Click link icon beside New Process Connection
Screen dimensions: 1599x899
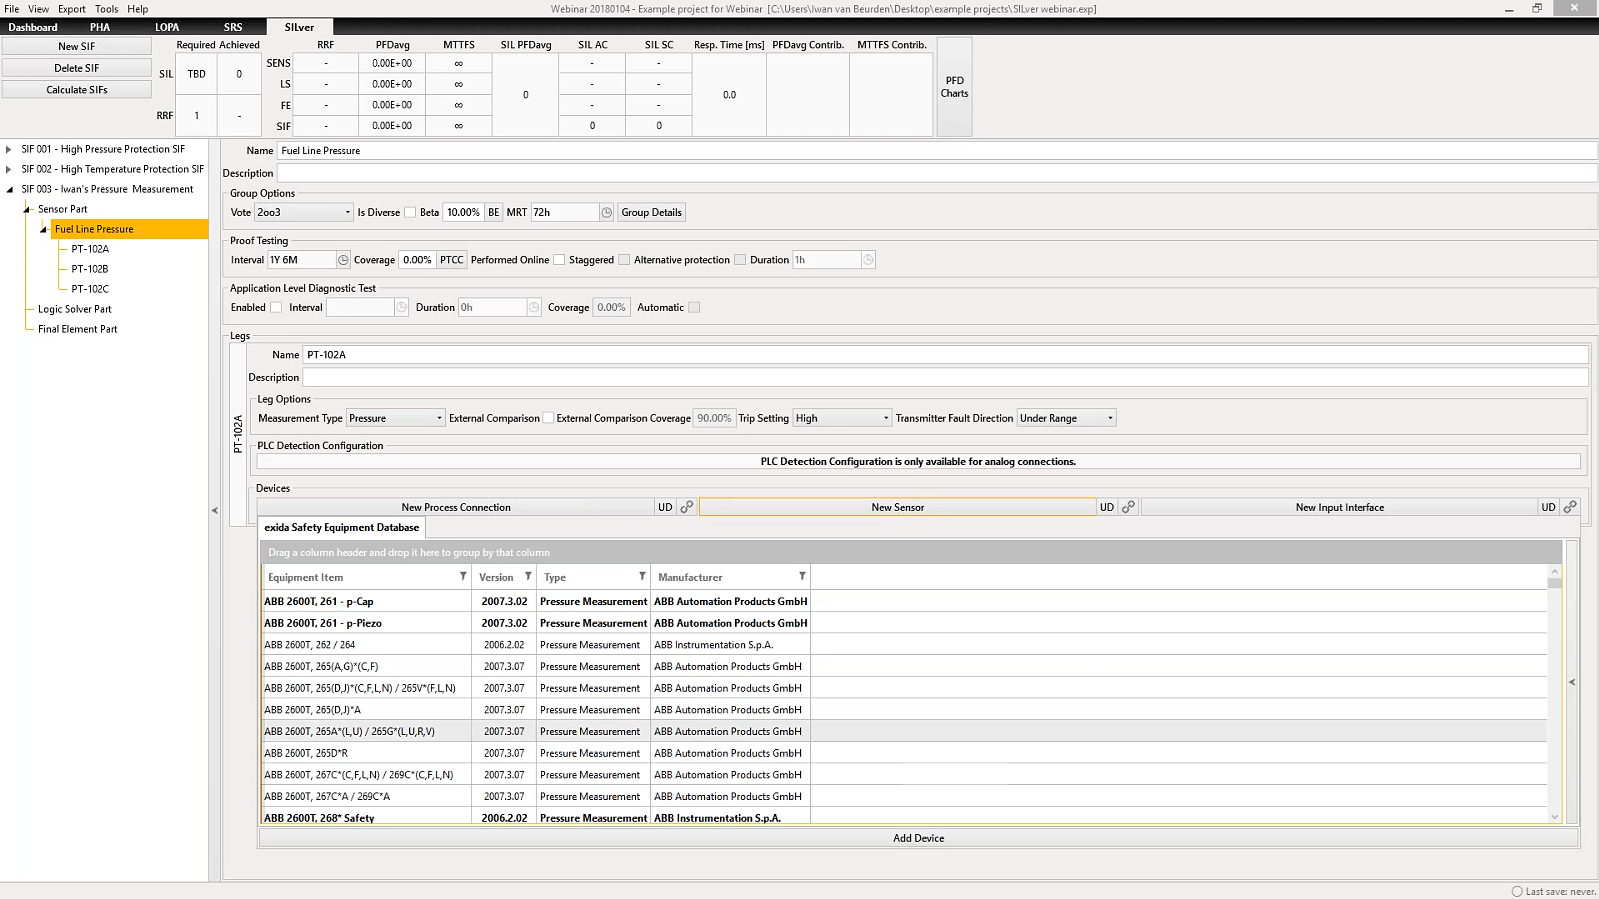tap(687, 507)
